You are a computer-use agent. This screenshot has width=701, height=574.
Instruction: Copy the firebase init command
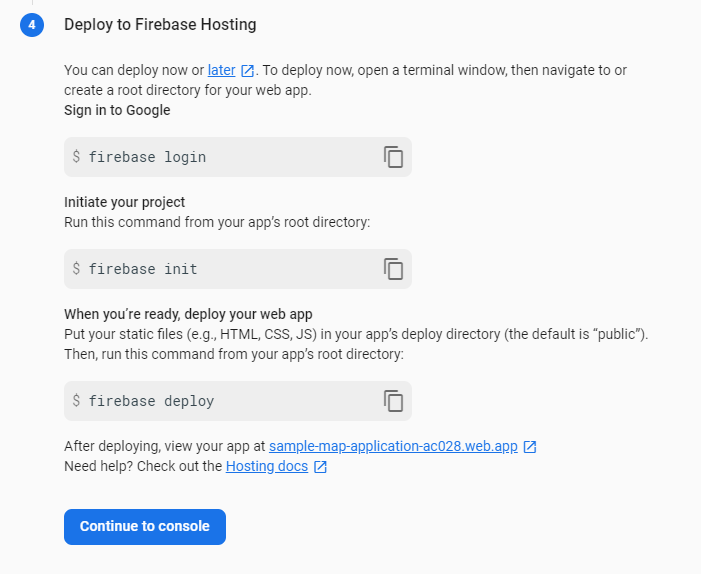(394, 269)
